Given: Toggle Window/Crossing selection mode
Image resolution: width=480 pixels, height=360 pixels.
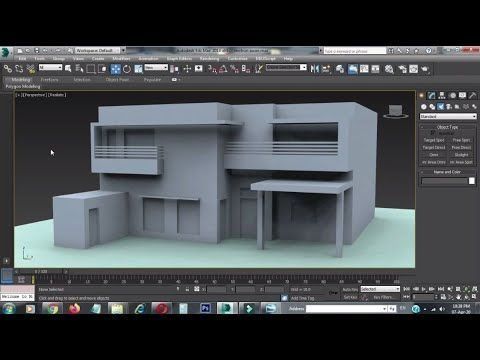Looking at the screenshot, I should (x=102, y=69).
